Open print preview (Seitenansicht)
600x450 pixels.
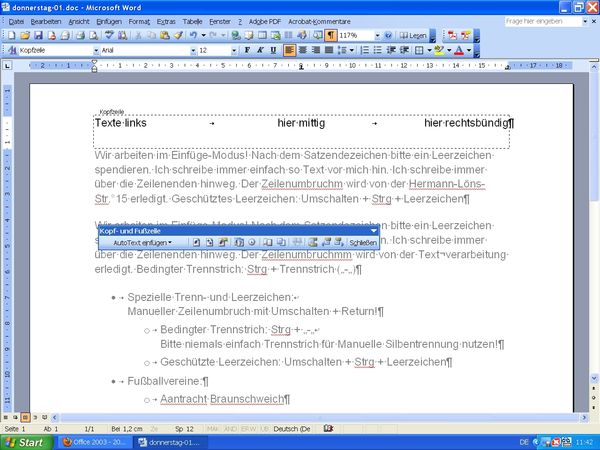click(93, 36)
